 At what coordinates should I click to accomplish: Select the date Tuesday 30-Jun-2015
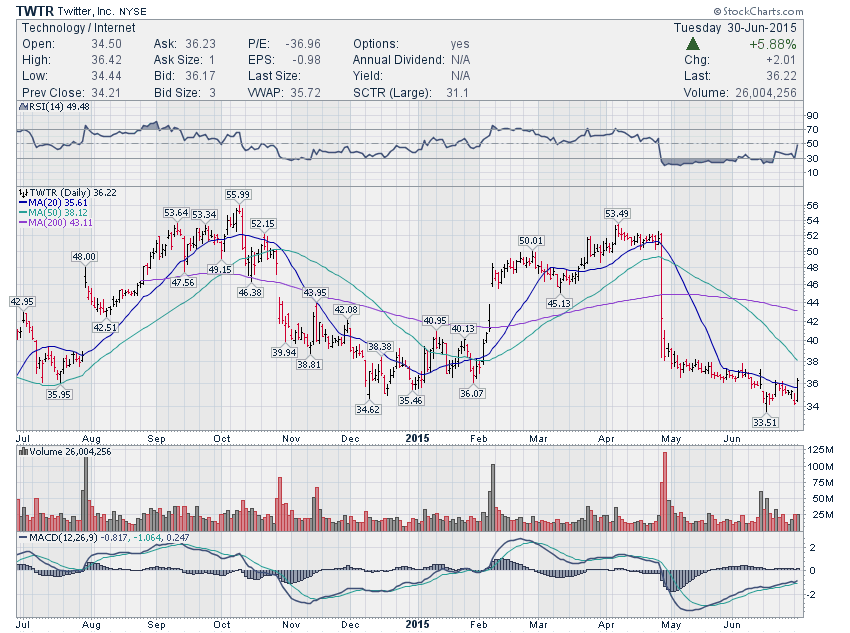[x=735, y=28]
